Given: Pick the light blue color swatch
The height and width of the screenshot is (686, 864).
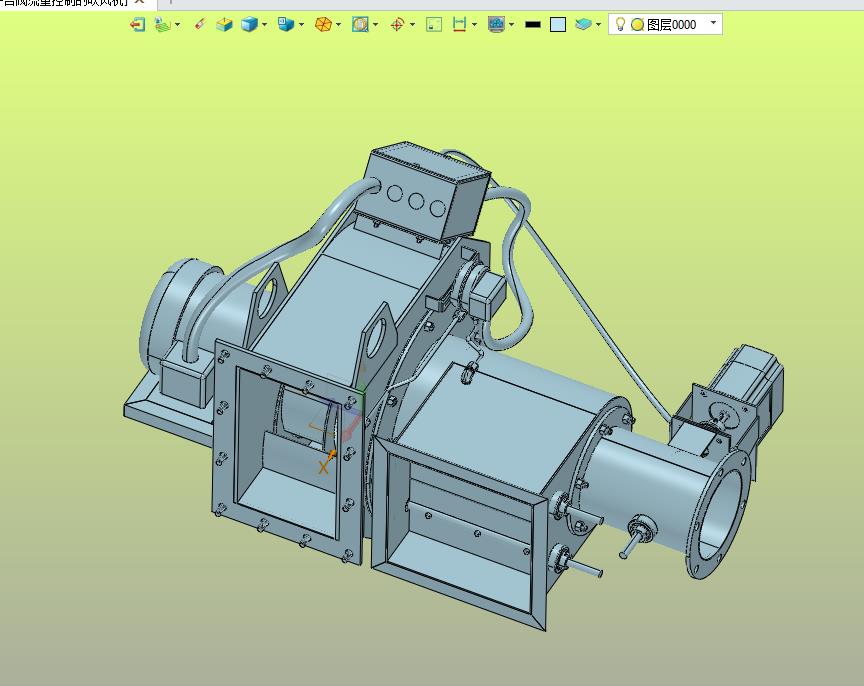Looking at the screenshot, I should click(x=558, y=24).
